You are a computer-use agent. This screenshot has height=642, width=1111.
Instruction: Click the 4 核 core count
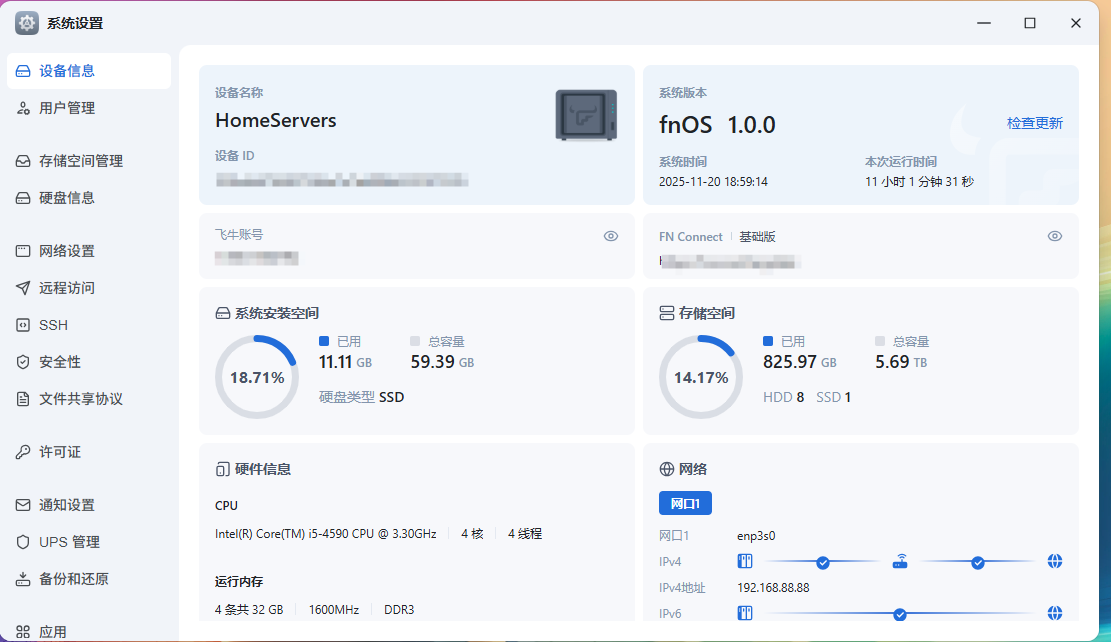[x=473, y=534]
